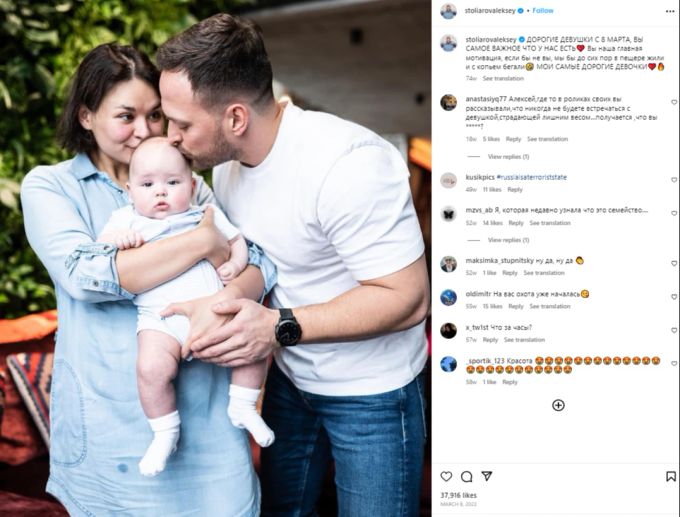This screenshot has height=517, width=680.
Task: Save post with the bookmark icon
Action: (670, 477)
